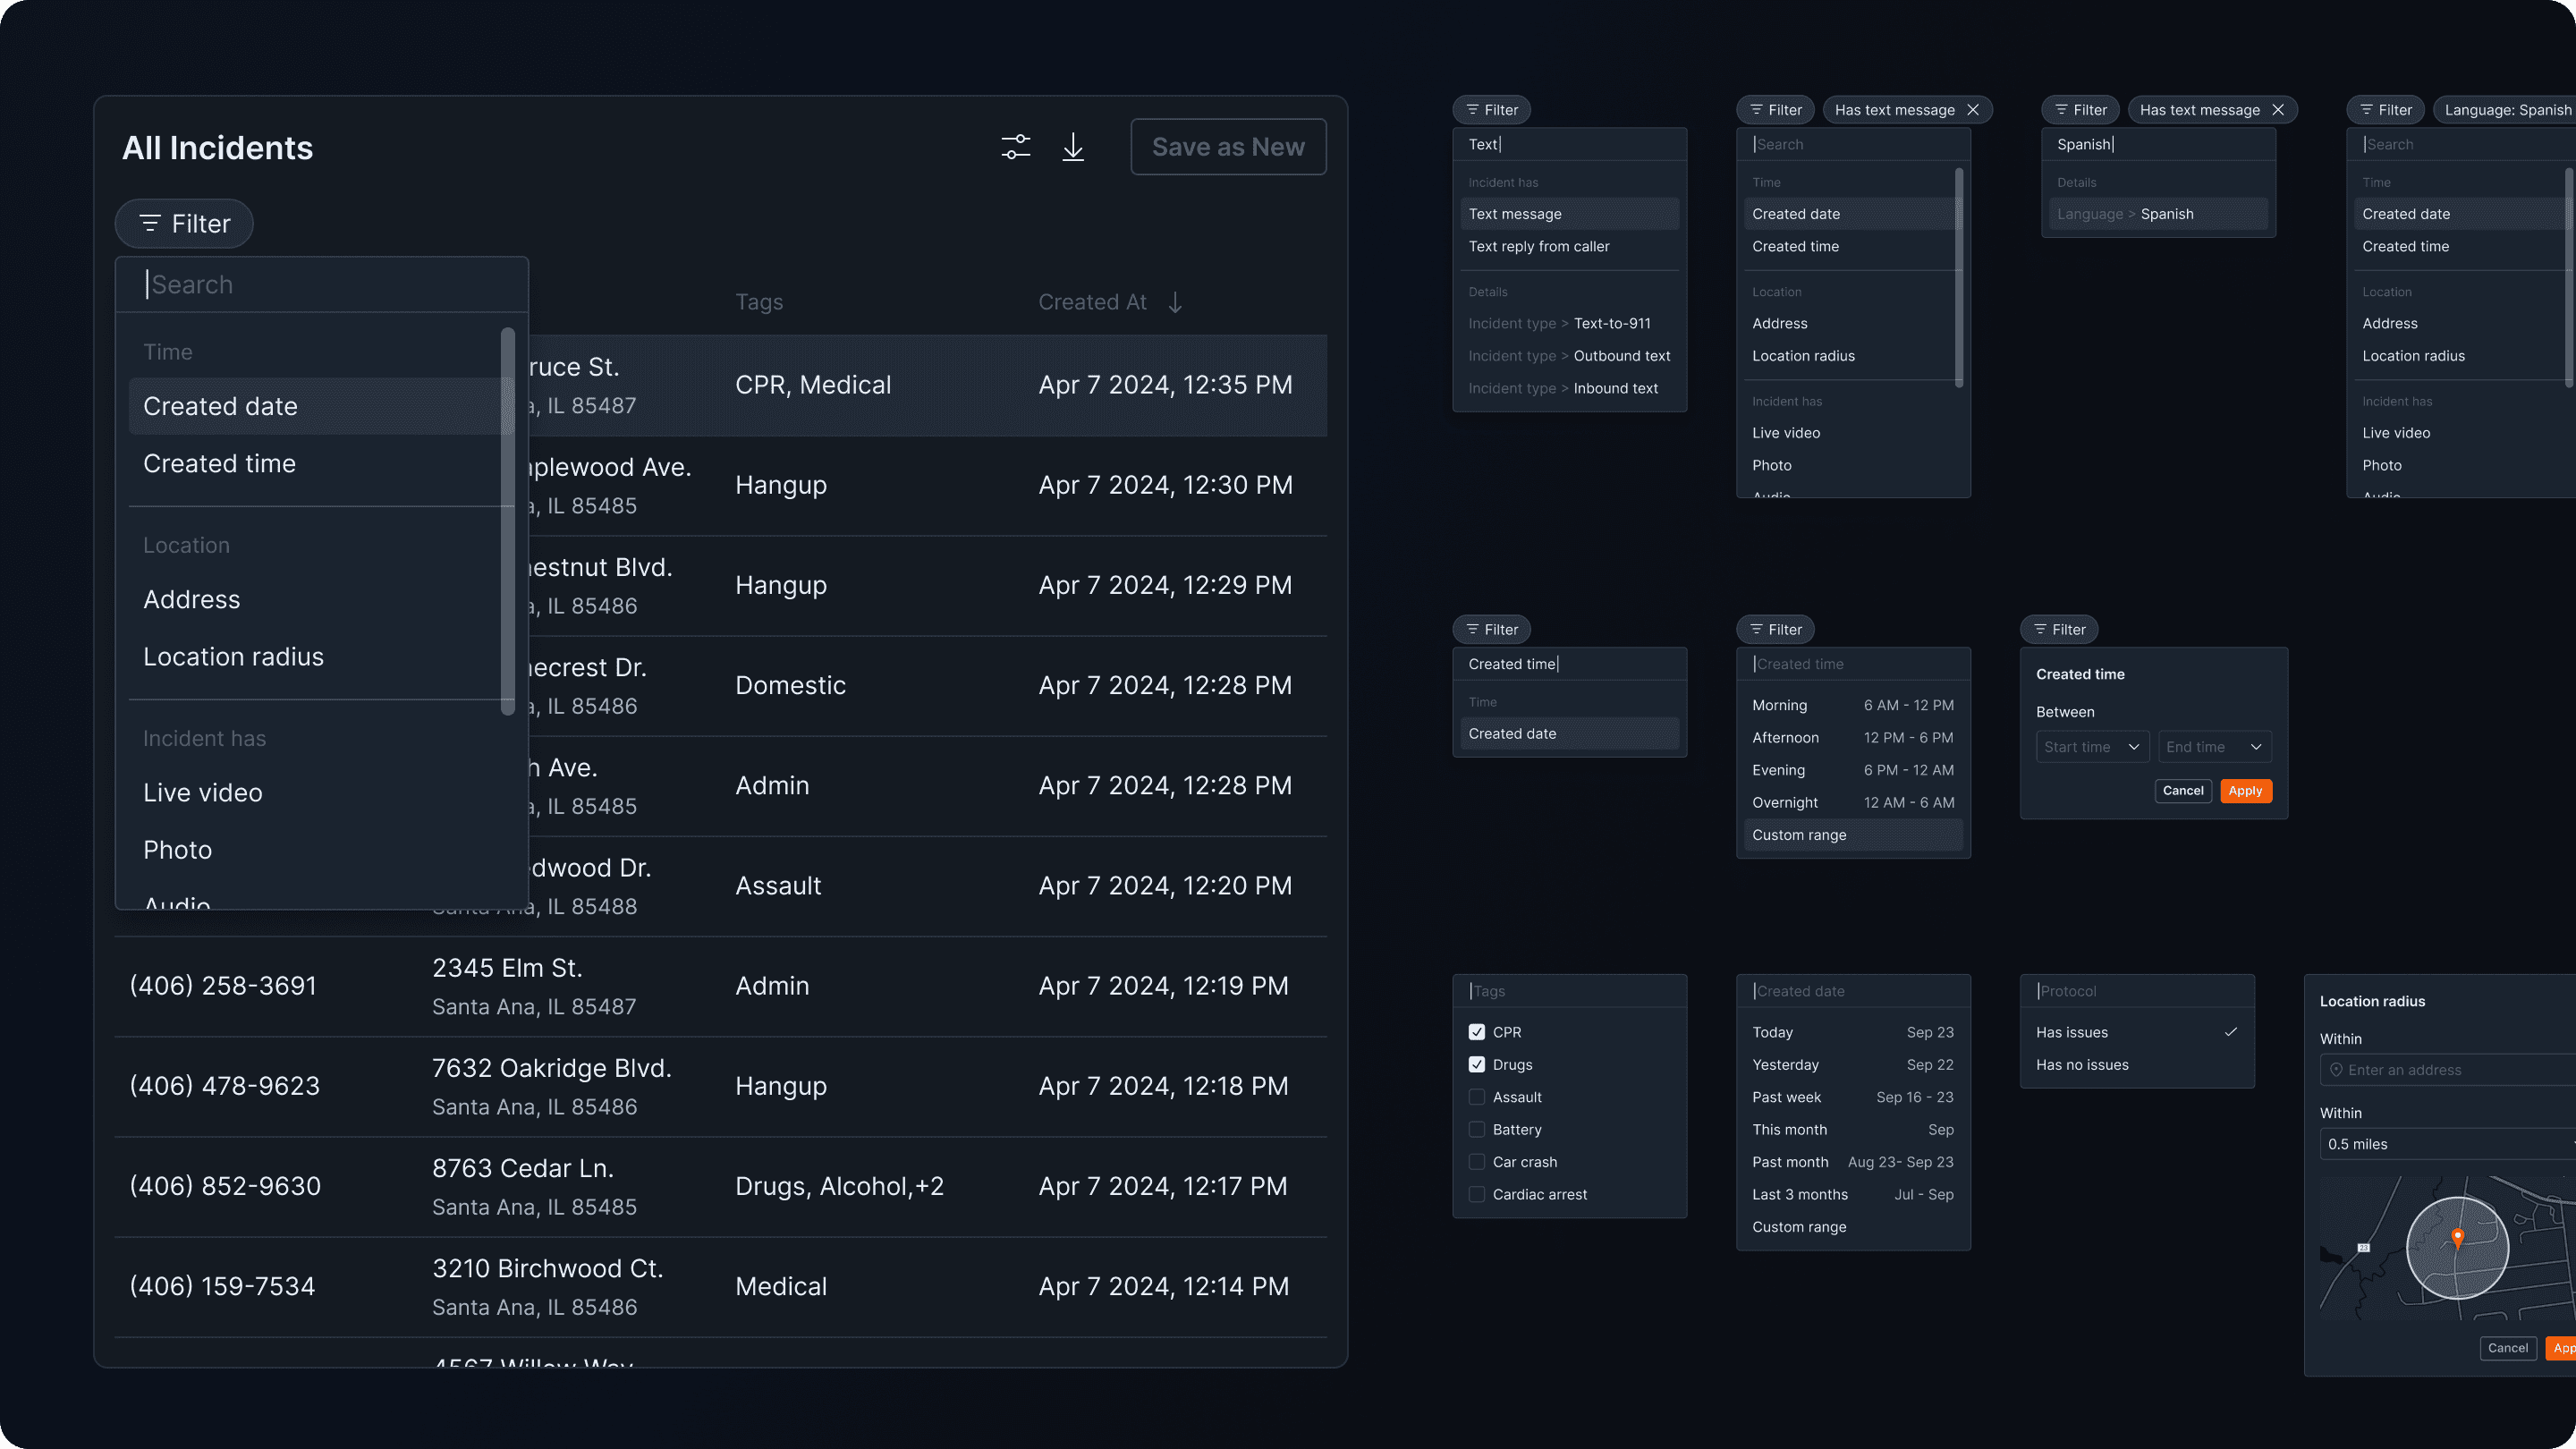Click checkmark beside Has issues
This screenshot has width=2576, height=1449.
[2230, 1032]
